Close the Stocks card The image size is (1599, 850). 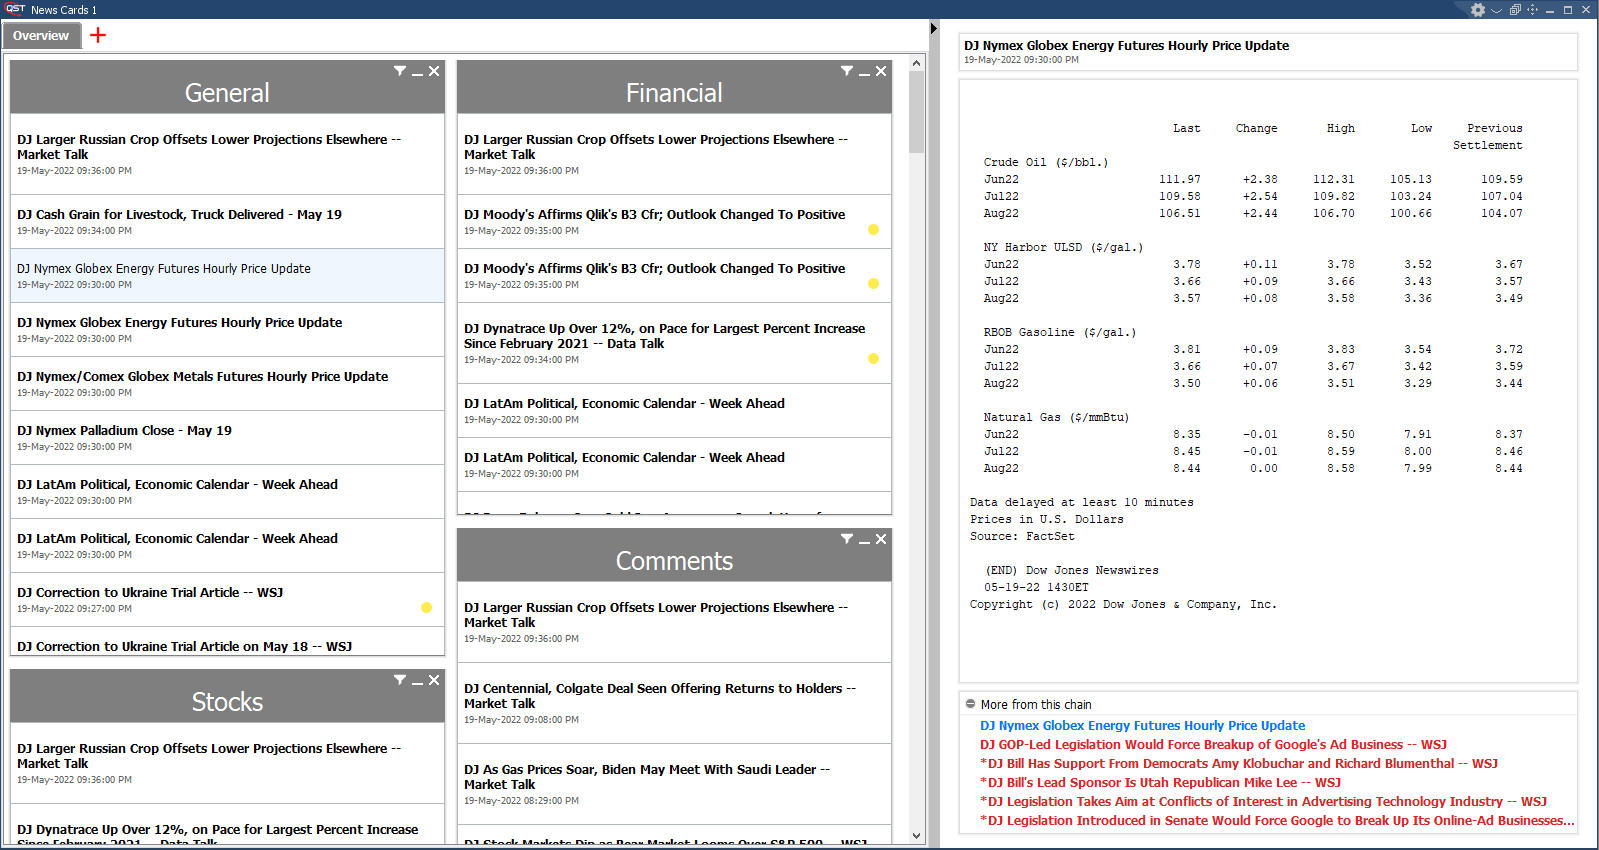coord(434,680)
